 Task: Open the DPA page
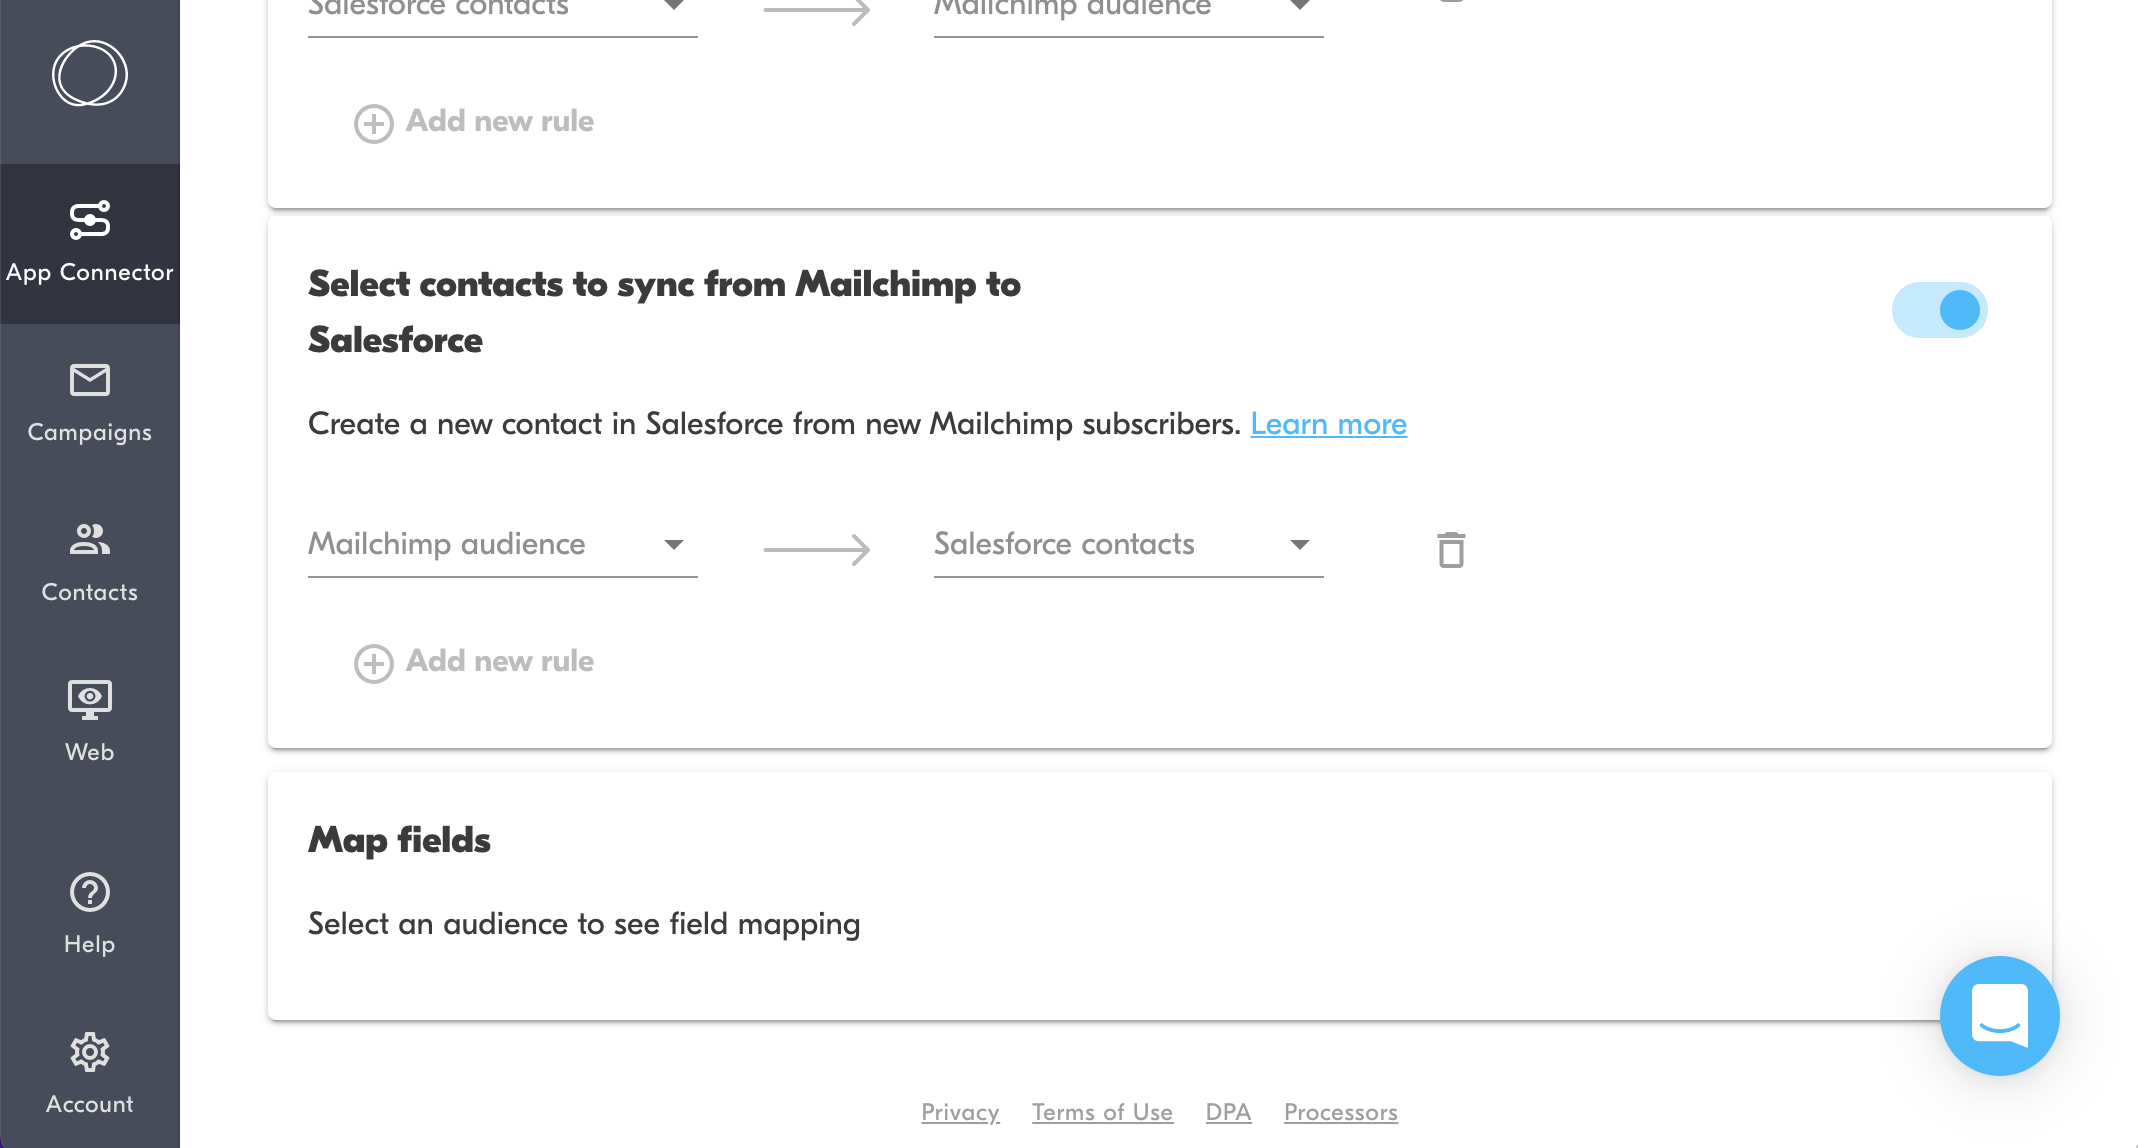[x=1228, y=1112]
